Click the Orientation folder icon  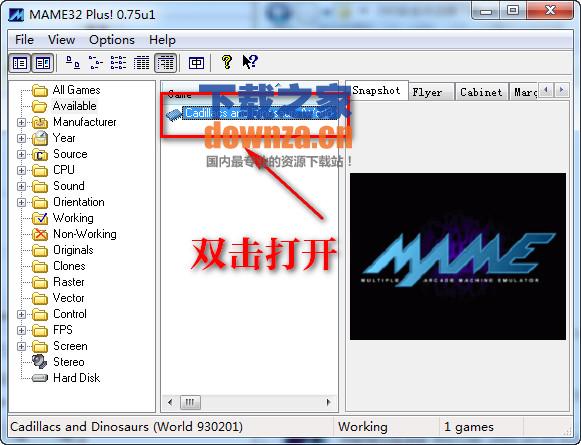pos(40,202)
